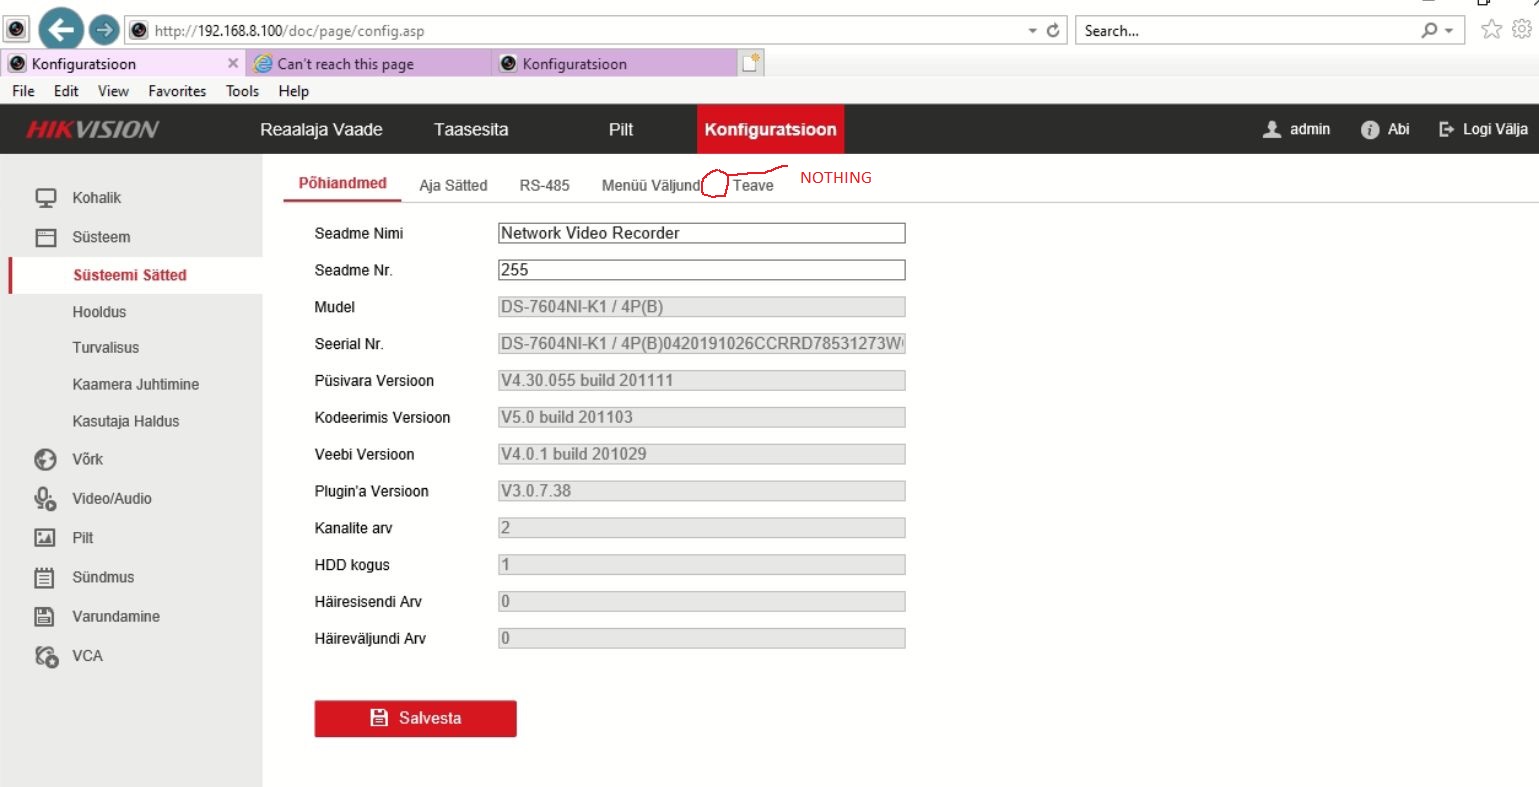Click the Abi help info icon
Screen dimensions: 1539x787
click(1370, 130)
